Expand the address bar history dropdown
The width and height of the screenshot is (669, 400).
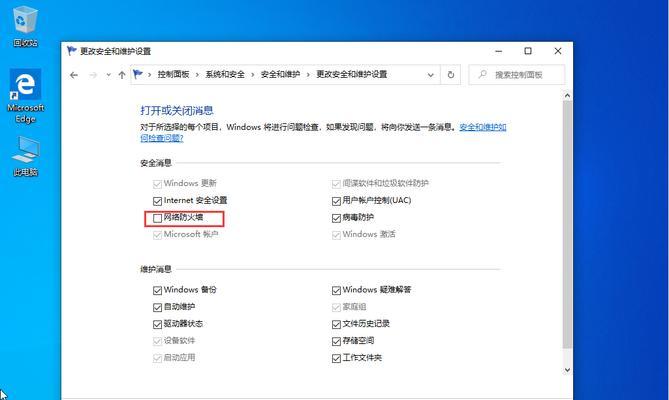[x=430, y=75]
